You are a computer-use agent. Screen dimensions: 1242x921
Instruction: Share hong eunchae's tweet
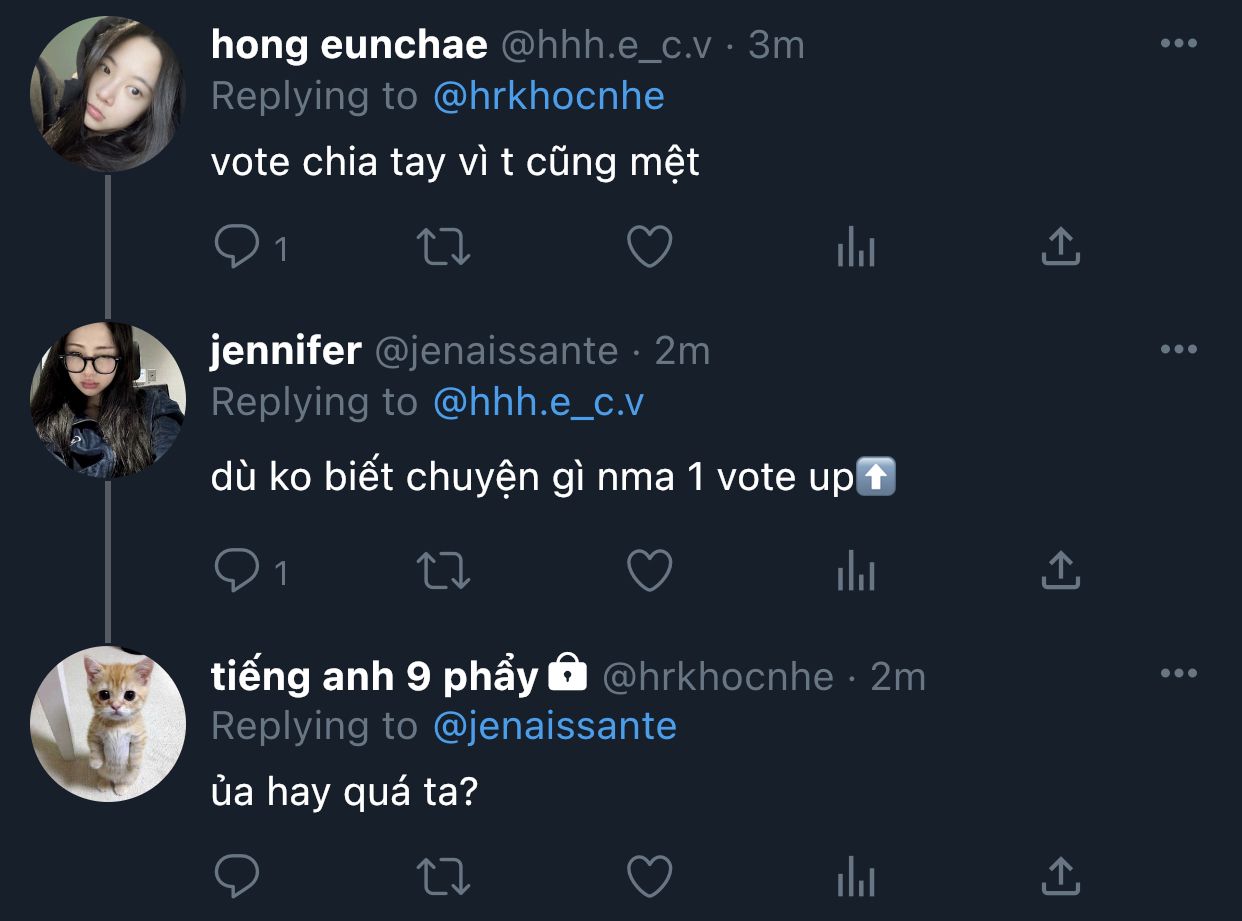(x=1060, y=247)
